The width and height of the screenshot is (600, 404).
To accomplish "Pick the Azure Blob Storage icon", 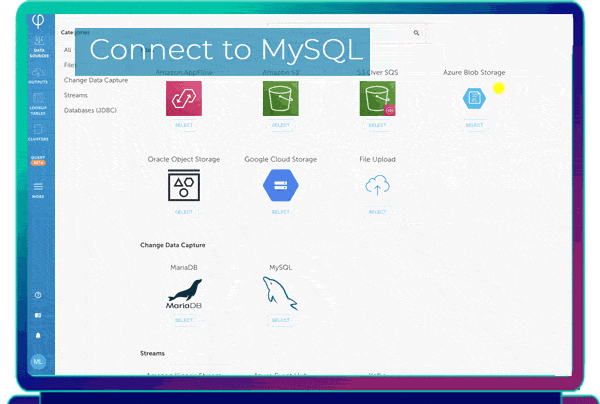I will coord(473,98).
